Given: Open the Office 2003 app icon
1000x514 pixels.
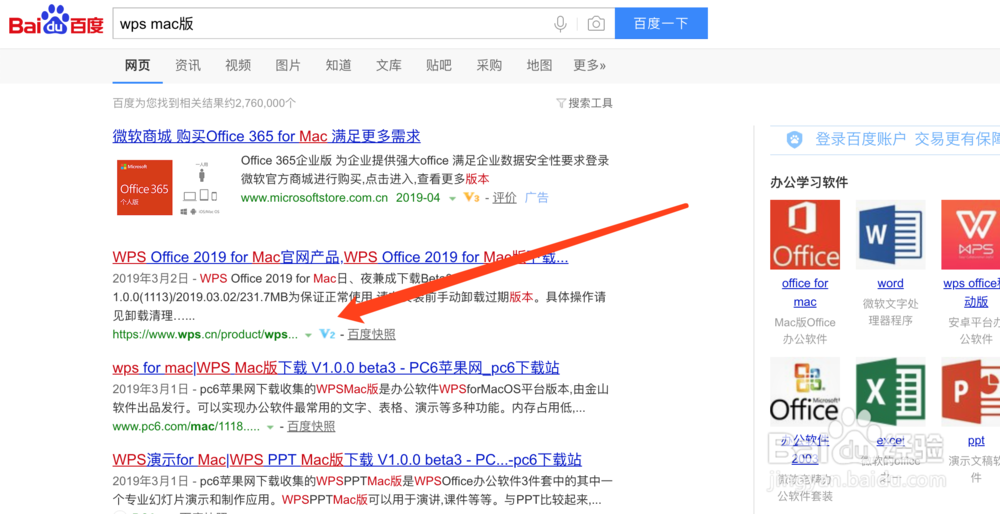Looking at the screenshot, I should (805, 392).
